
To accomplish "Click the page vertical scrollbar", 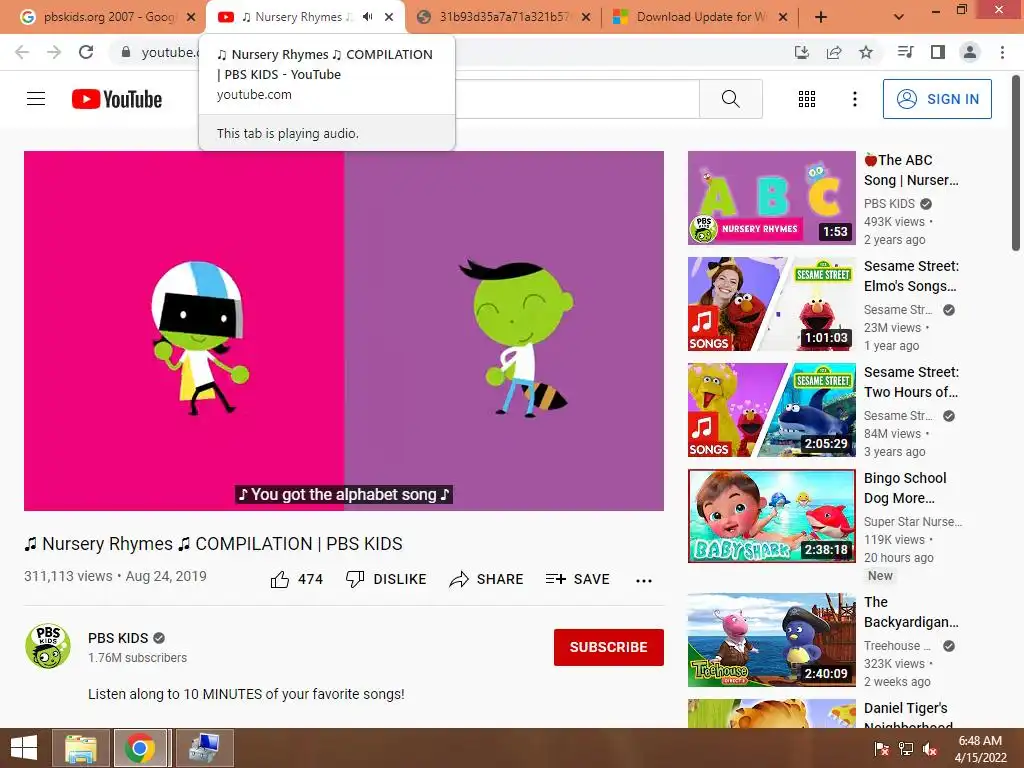I will tap(1016, 163).
